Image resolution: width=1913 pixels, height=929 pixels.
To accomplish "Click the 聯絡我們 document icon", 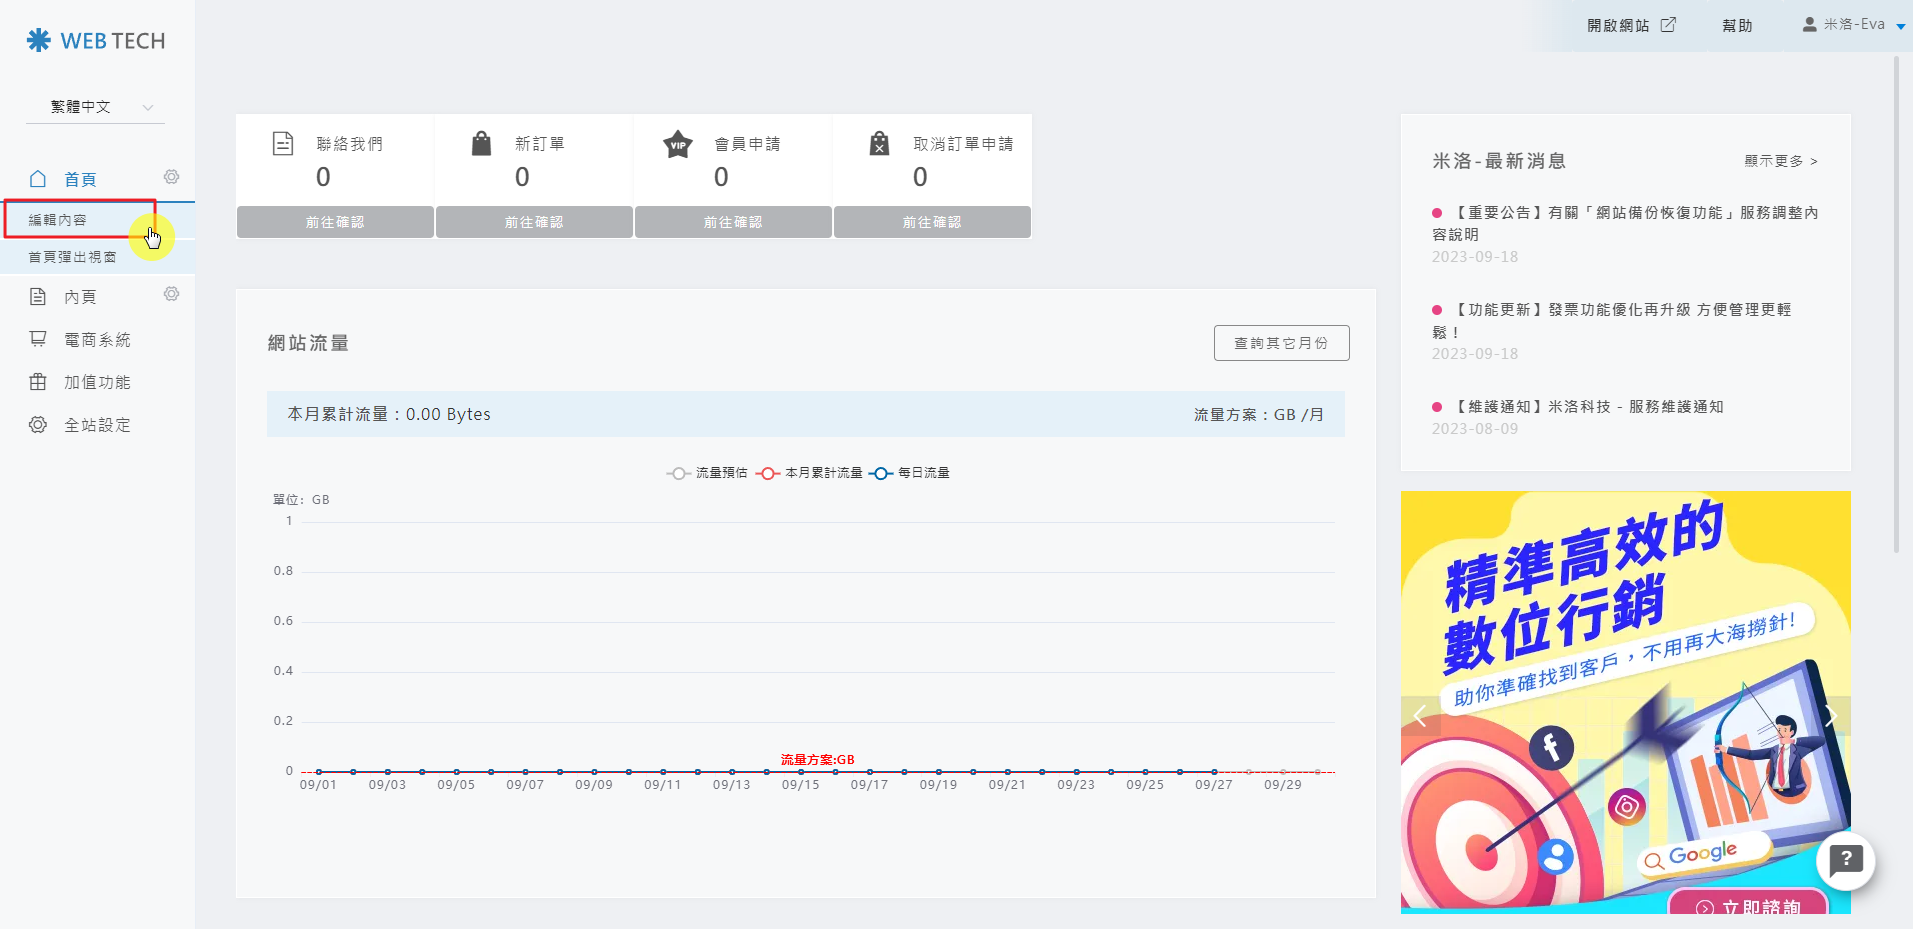I will click(283, 144).
